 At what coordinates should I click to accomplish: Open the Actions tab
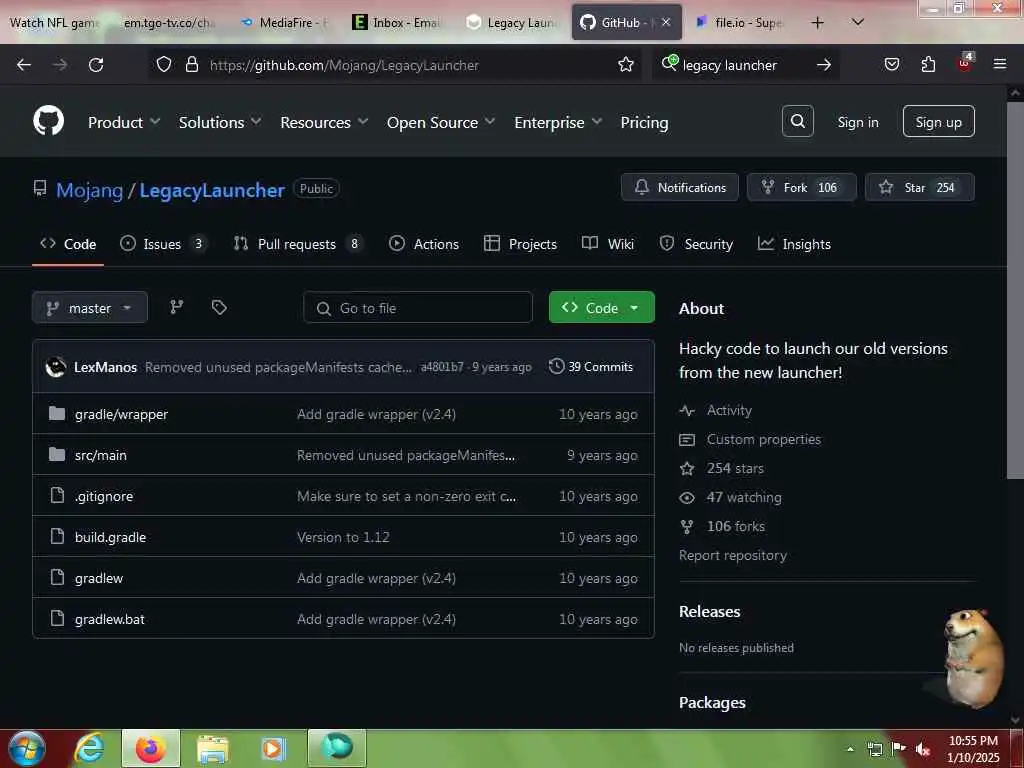coord(424,244)
